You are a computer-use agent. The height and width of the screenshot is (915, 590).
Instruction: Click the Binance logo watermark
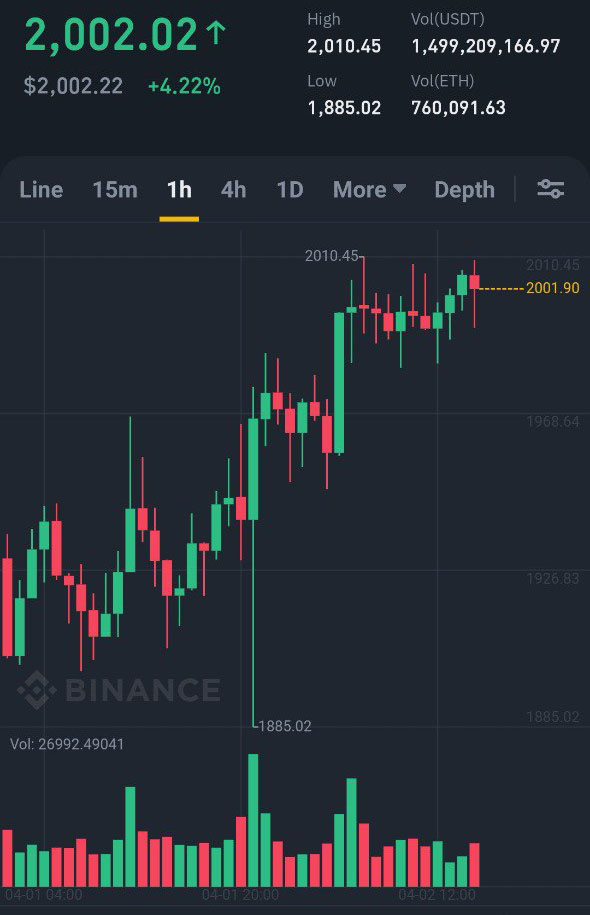pos(119,690)
